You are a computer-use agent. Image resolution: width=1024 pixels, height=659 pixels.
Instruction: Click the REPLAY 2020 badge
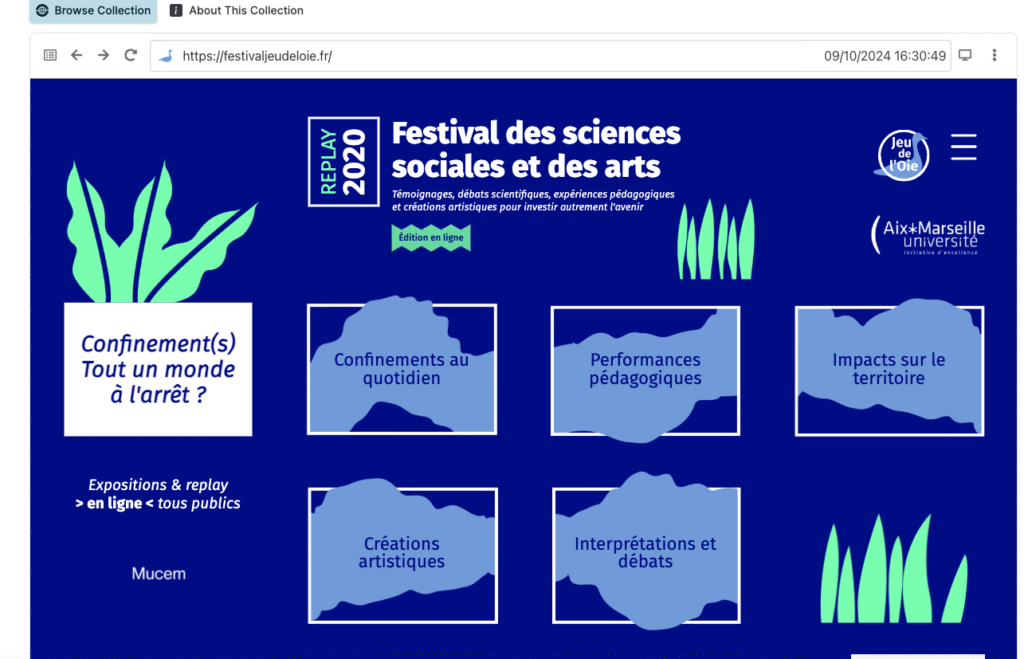(343, 162)
